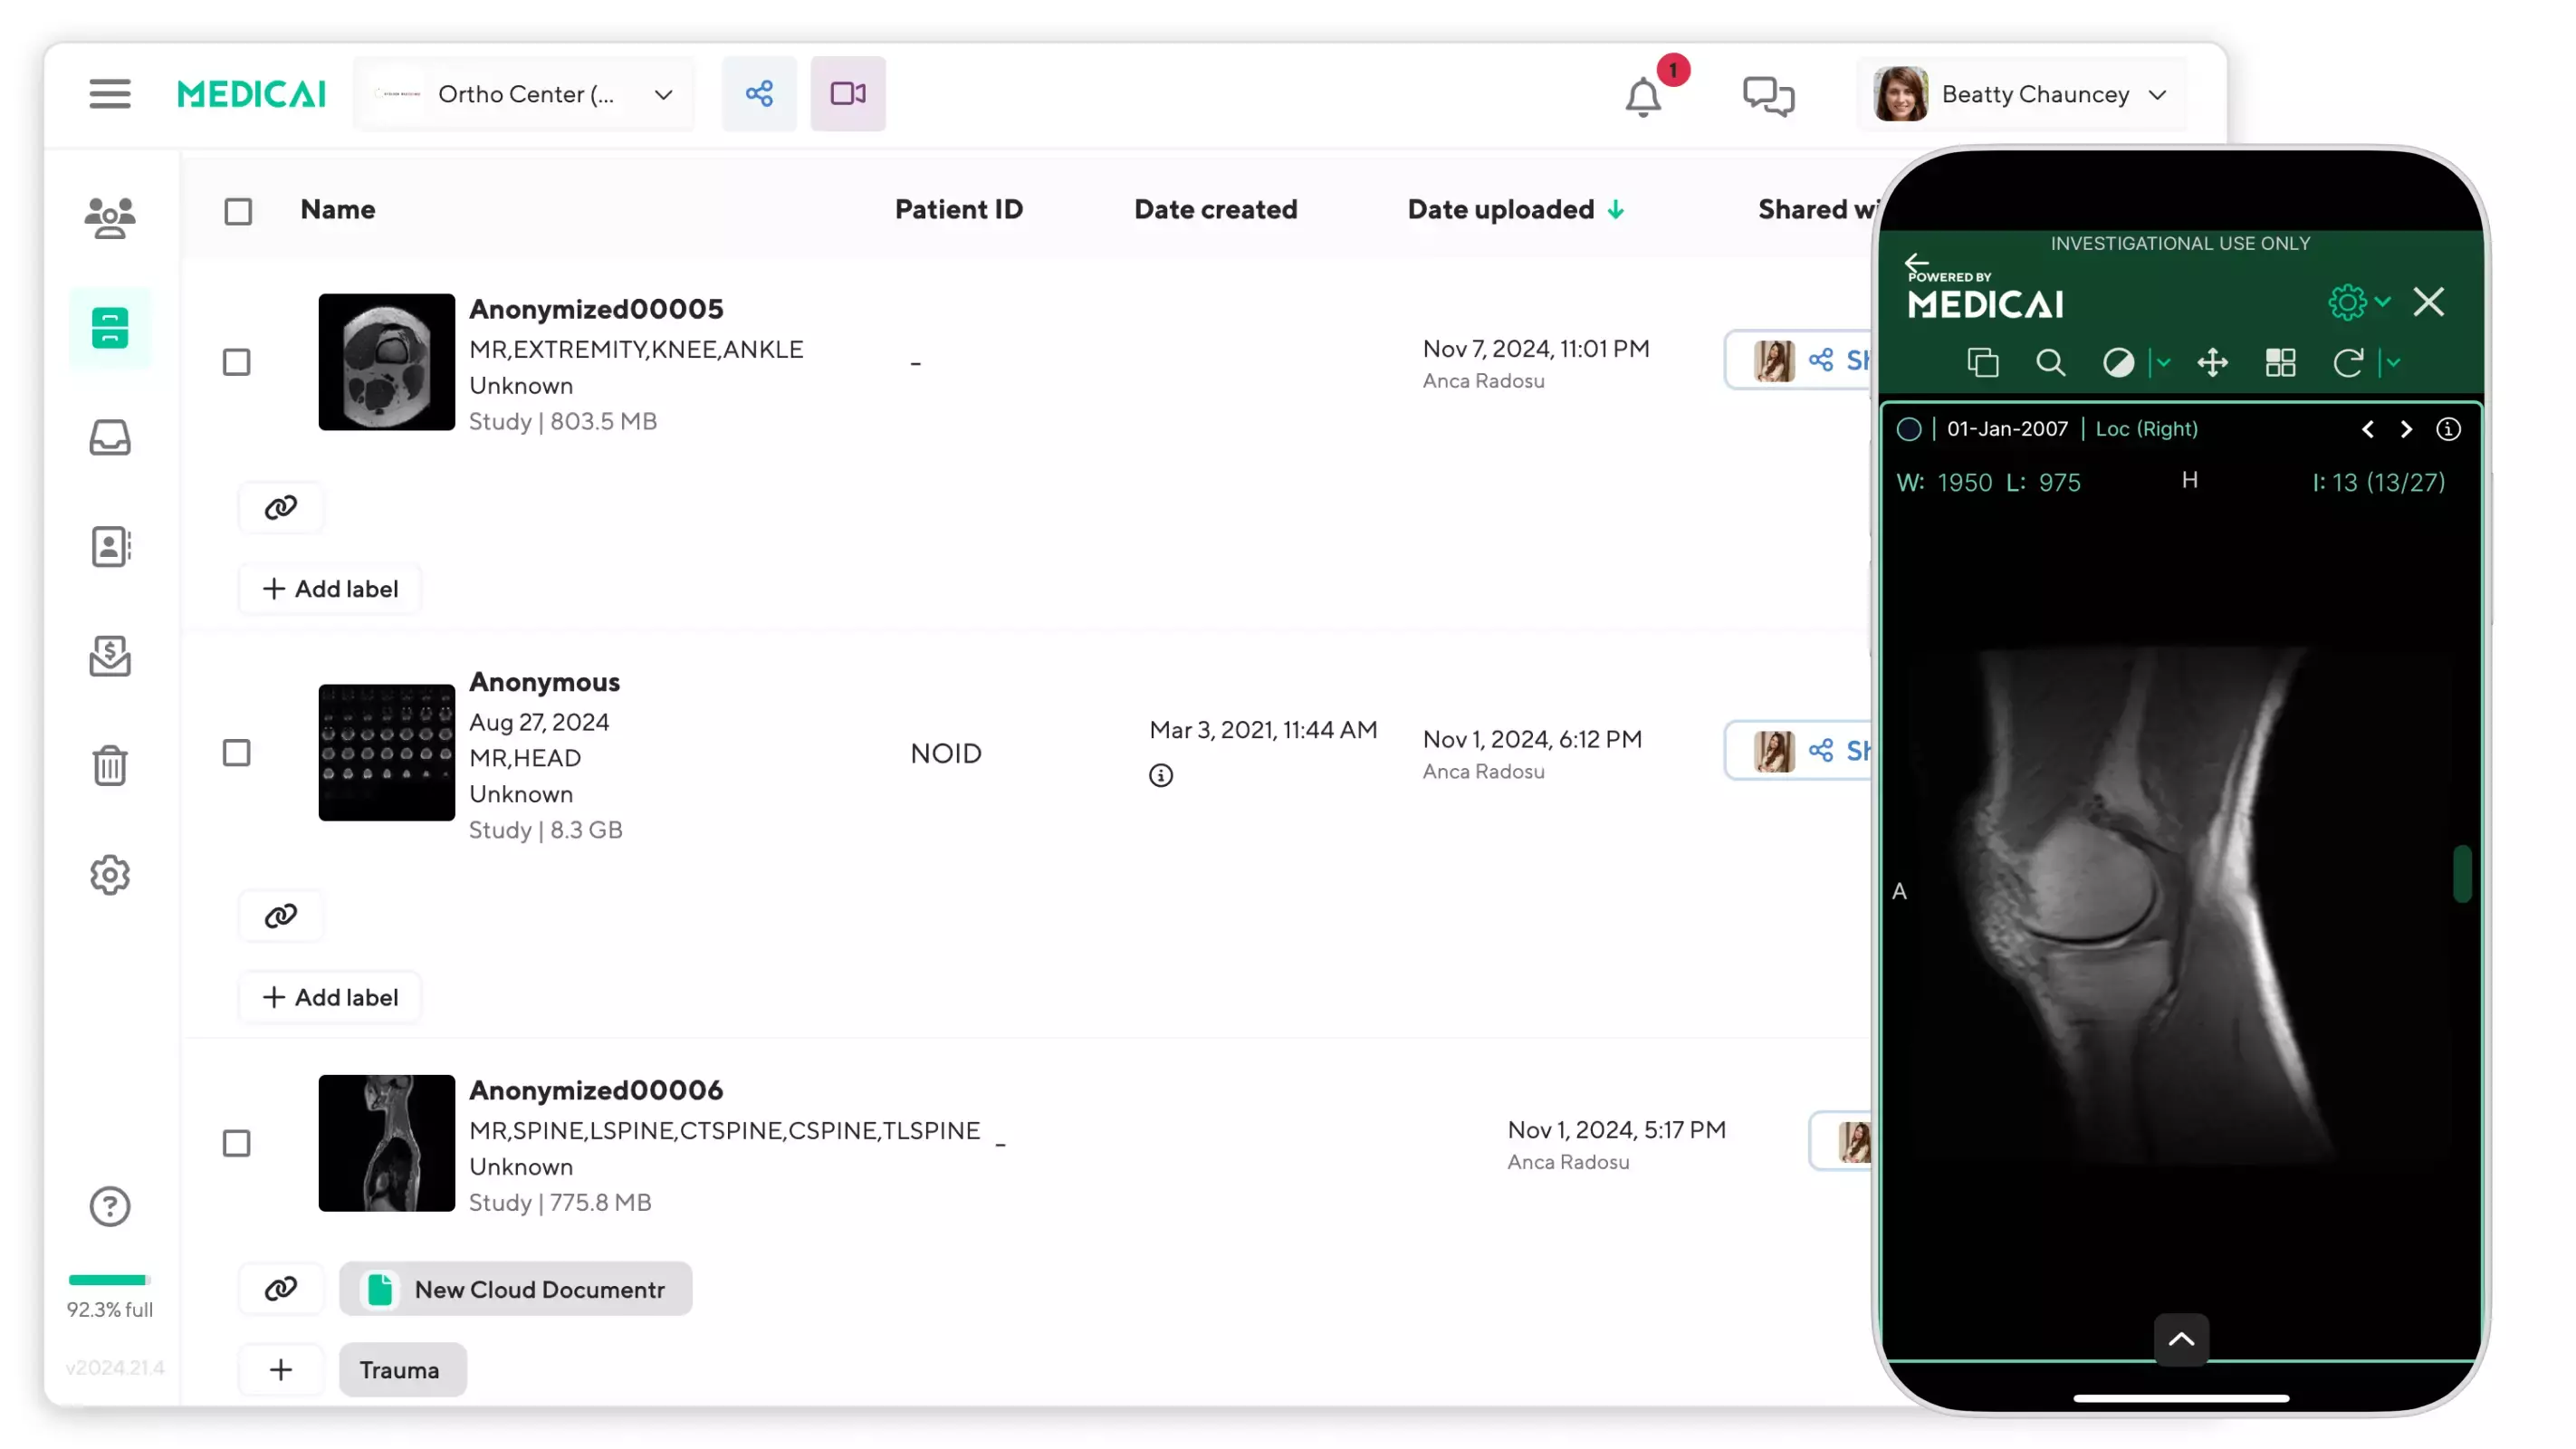Sort by Date uploaded column
The image size is (2576, 1449).
click(x=1515, y=210)
